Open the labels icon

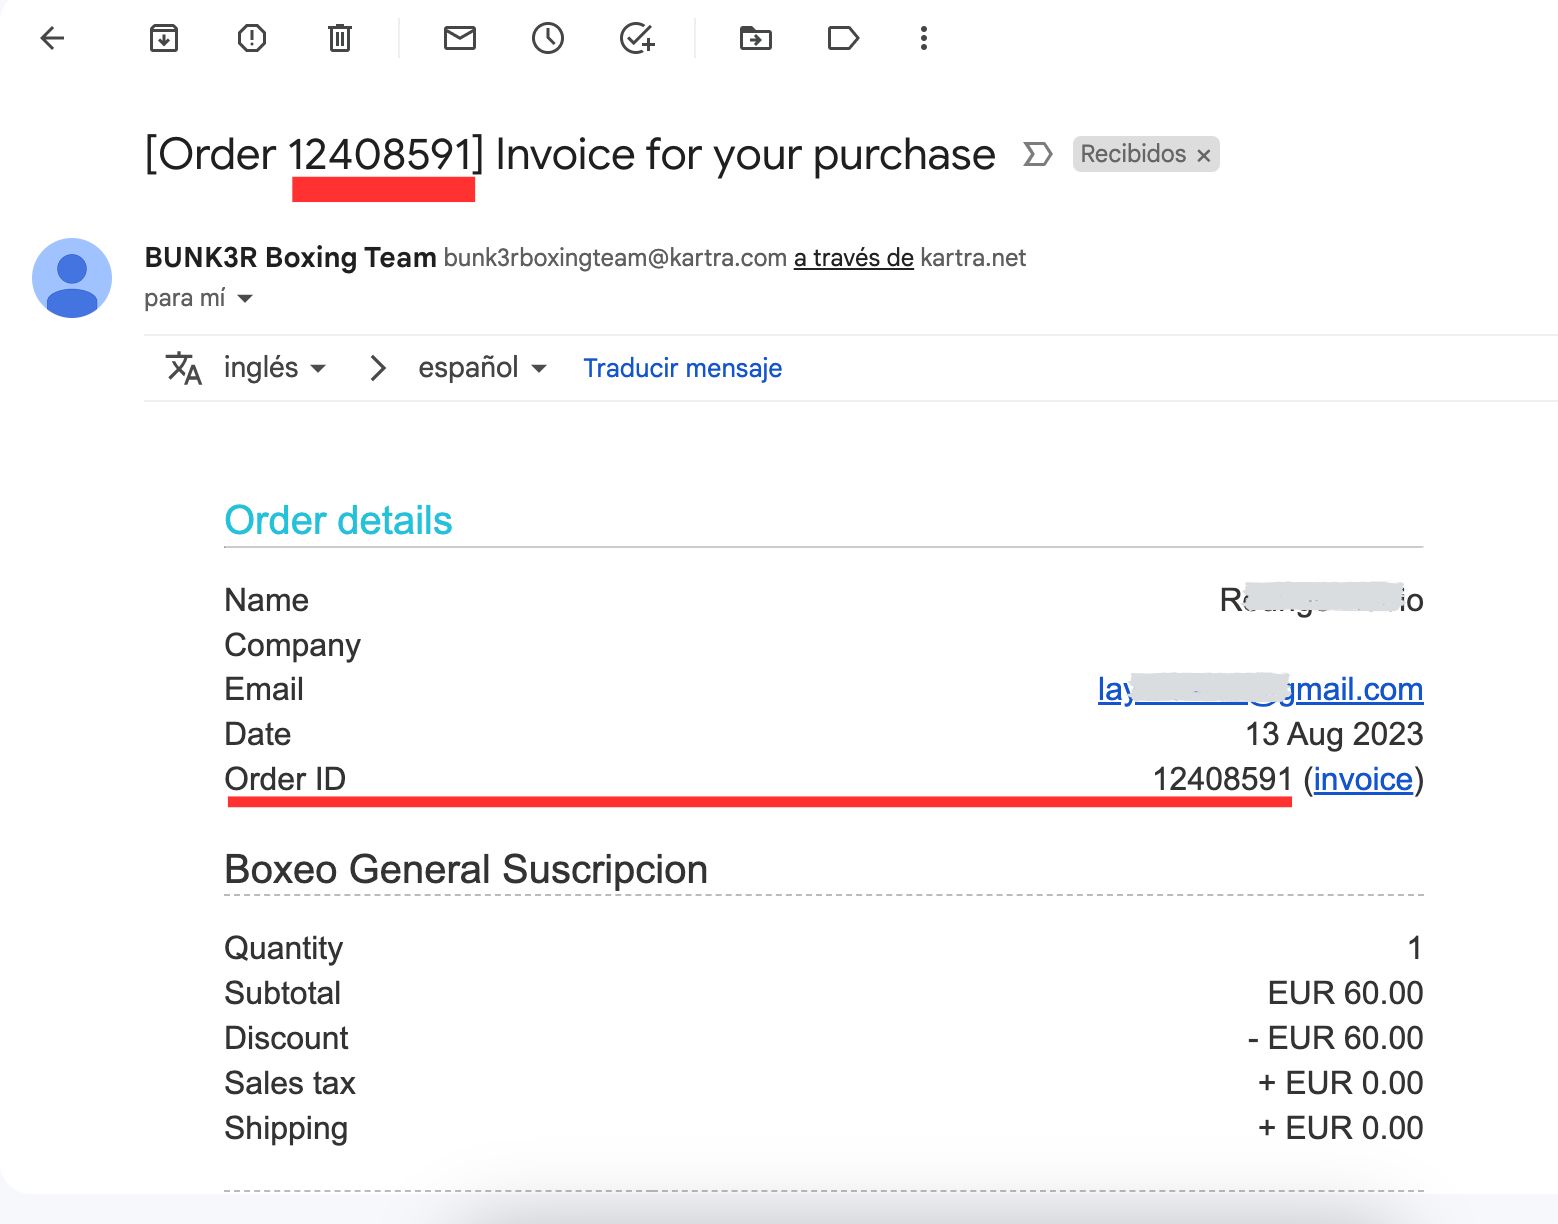[x=843, y=39]
